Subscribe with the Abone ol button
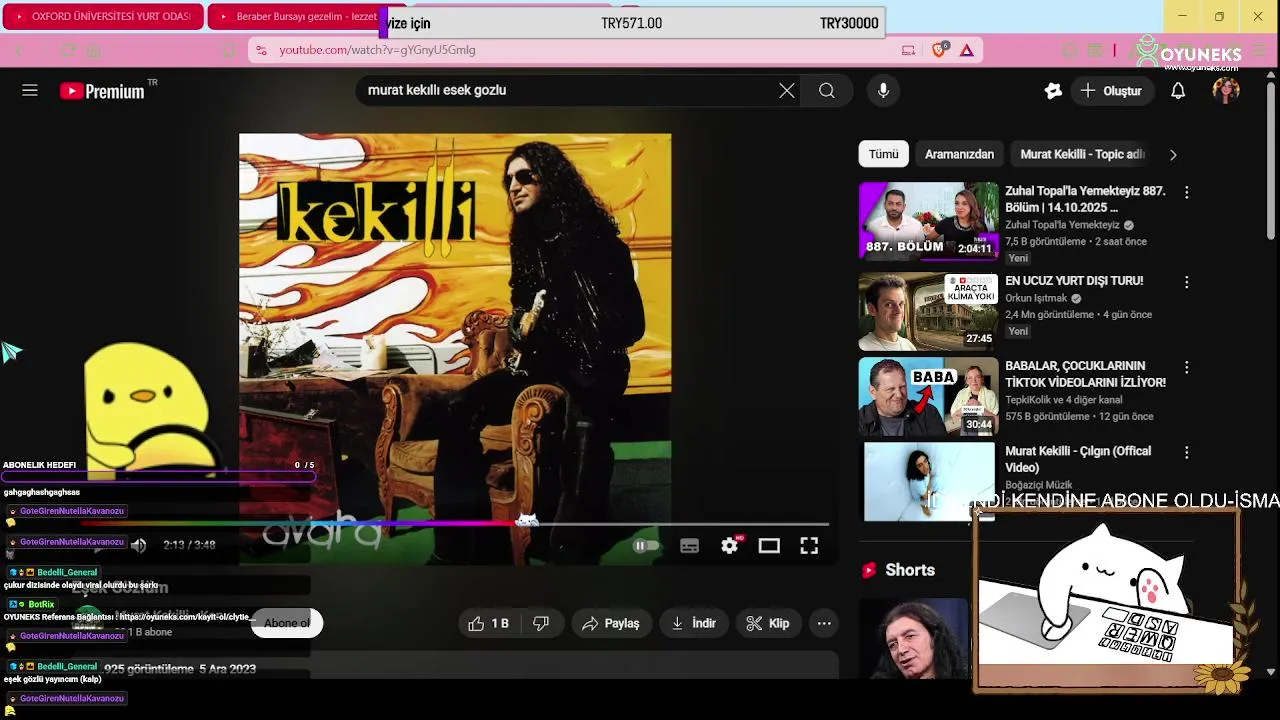The image size is (1280, 720). [287, 623]
